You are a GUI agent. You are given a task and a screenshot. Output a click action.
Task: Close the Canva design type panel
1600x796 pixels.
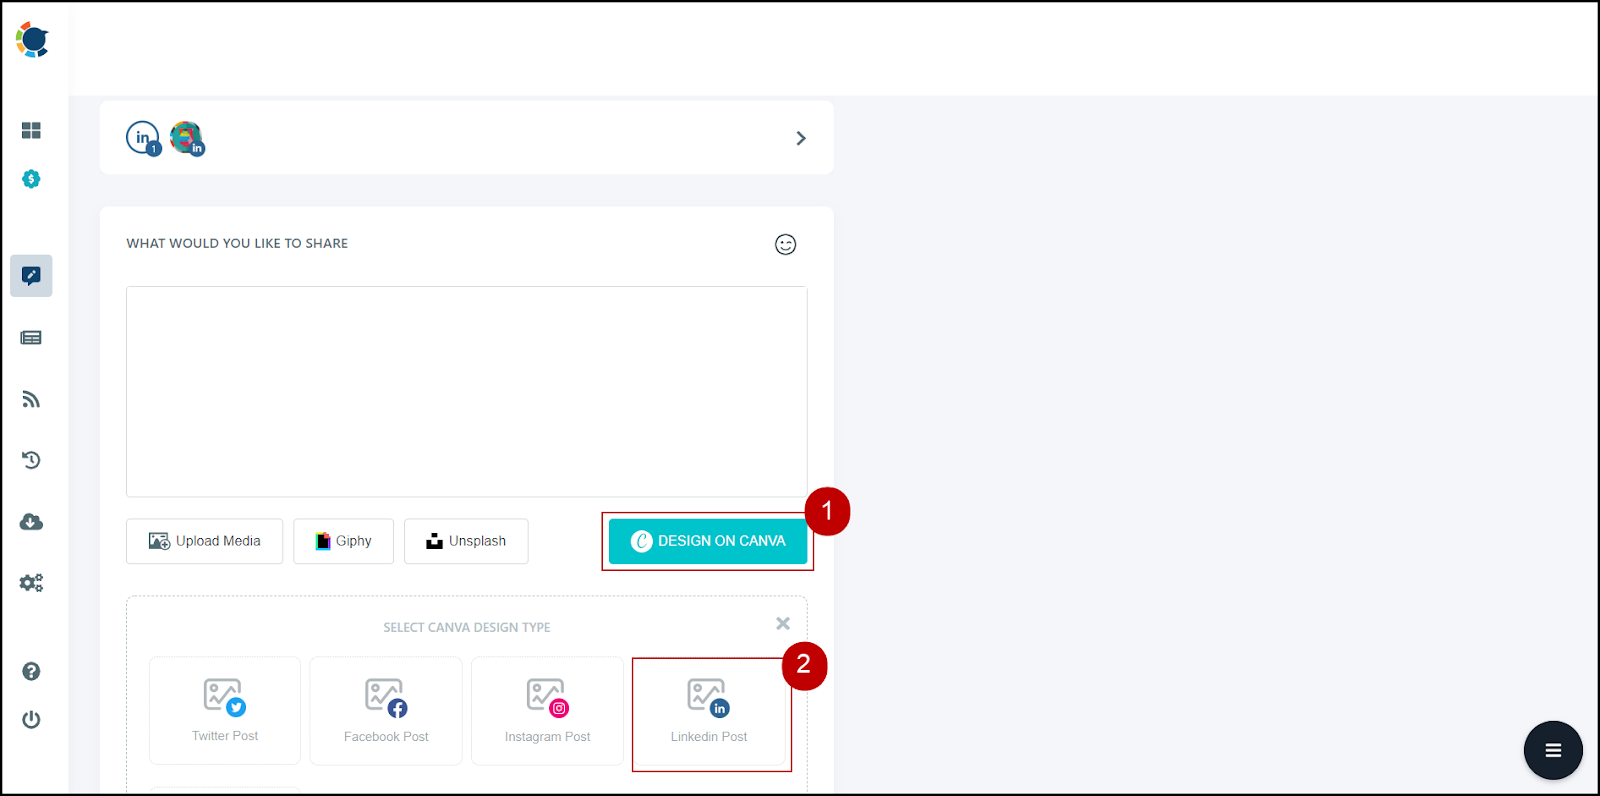coord(783,623)
